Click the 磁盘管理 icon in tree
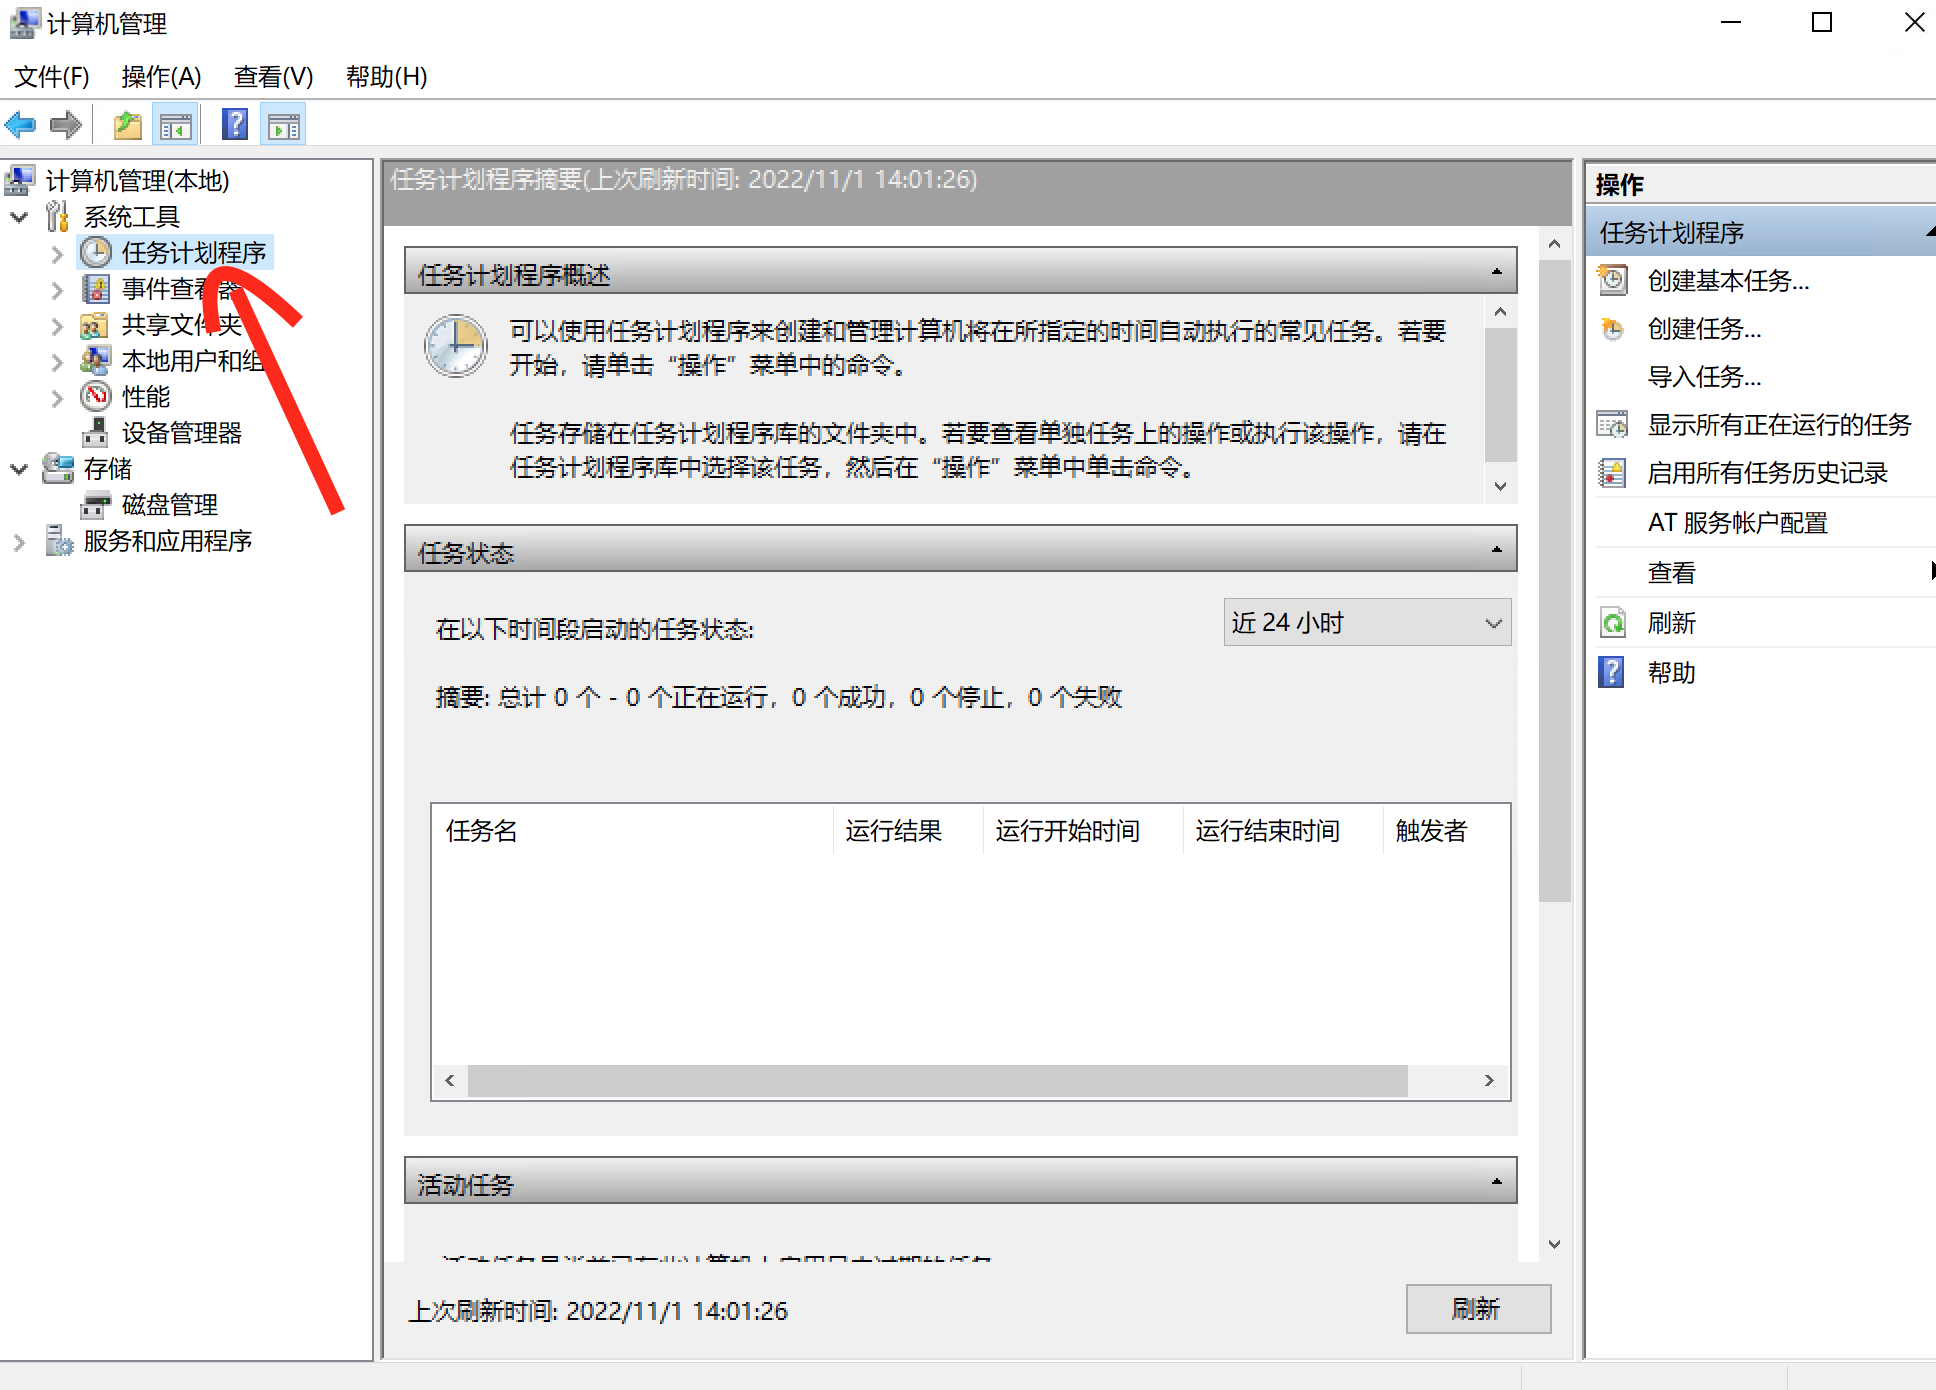Image resolution: width=1936 pixels, height=1390 pixels. click(x=96, y=505)
